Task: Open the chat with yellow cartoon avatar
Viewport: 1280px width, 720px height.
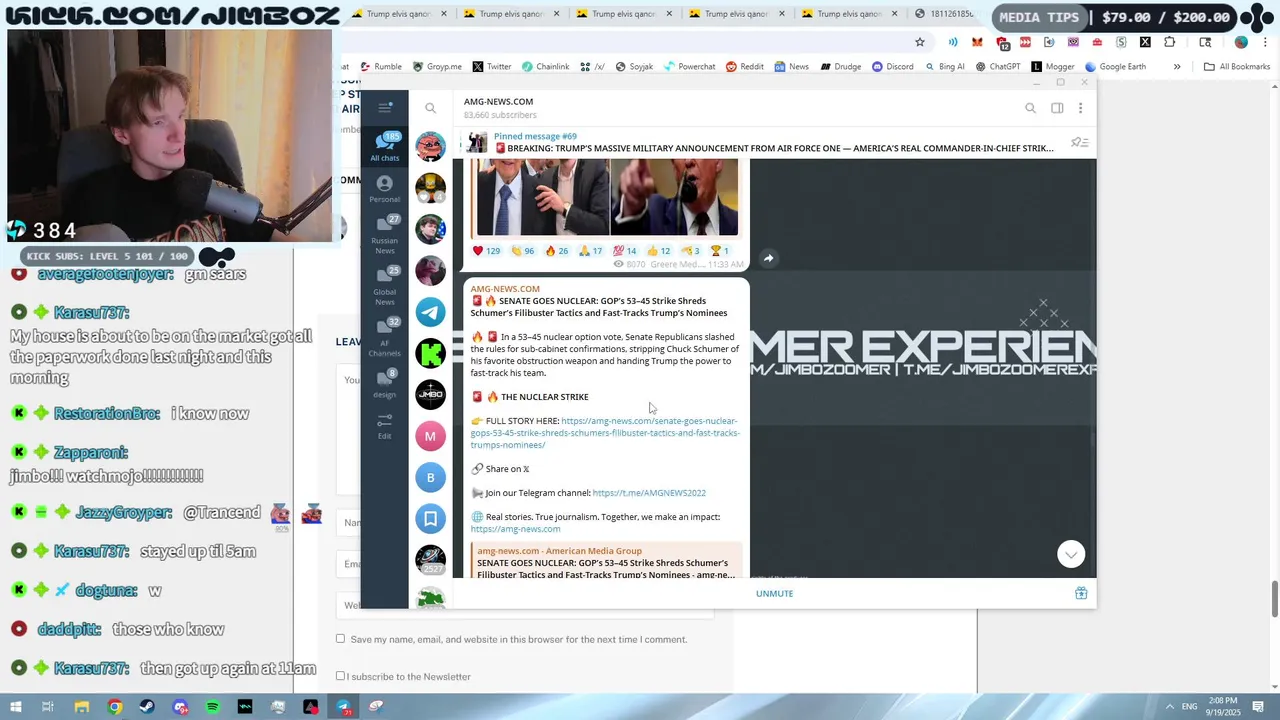Action: coord(431,188)
